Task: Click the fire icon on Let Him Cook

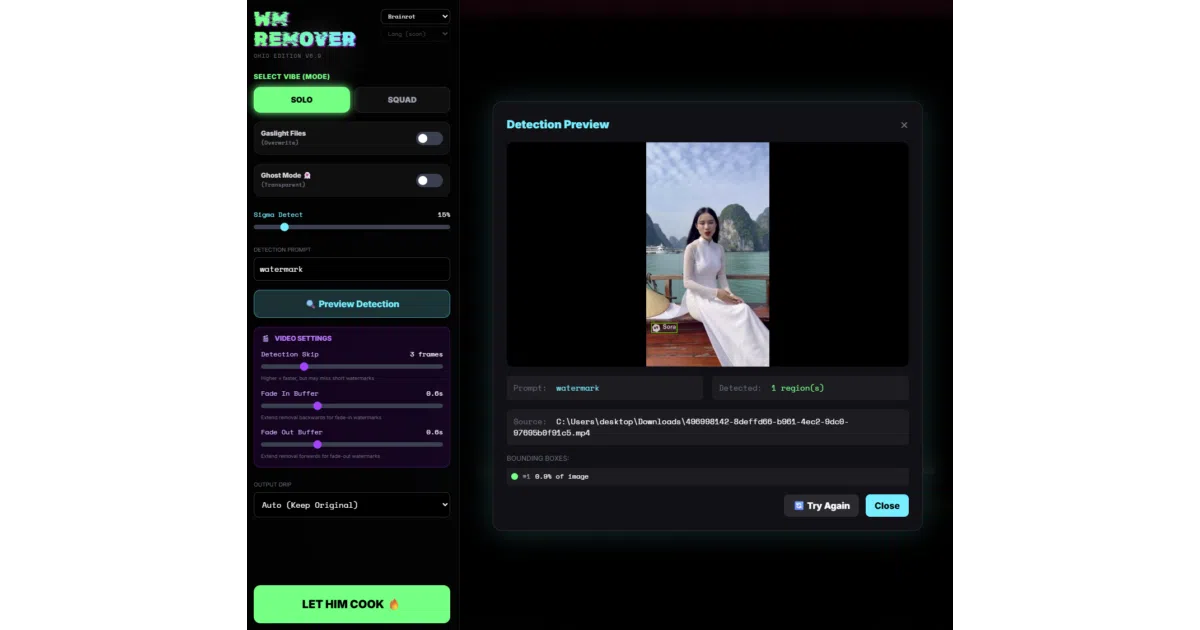Action: (394, 604)
